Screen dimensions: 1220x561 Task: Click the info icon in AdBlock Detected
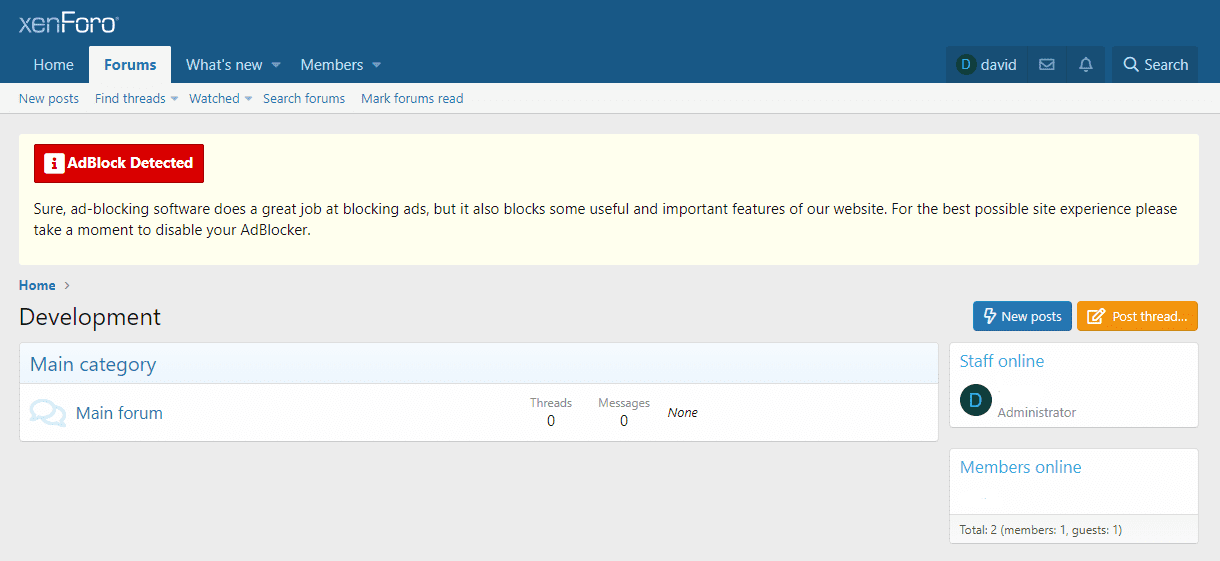point(54,164)
